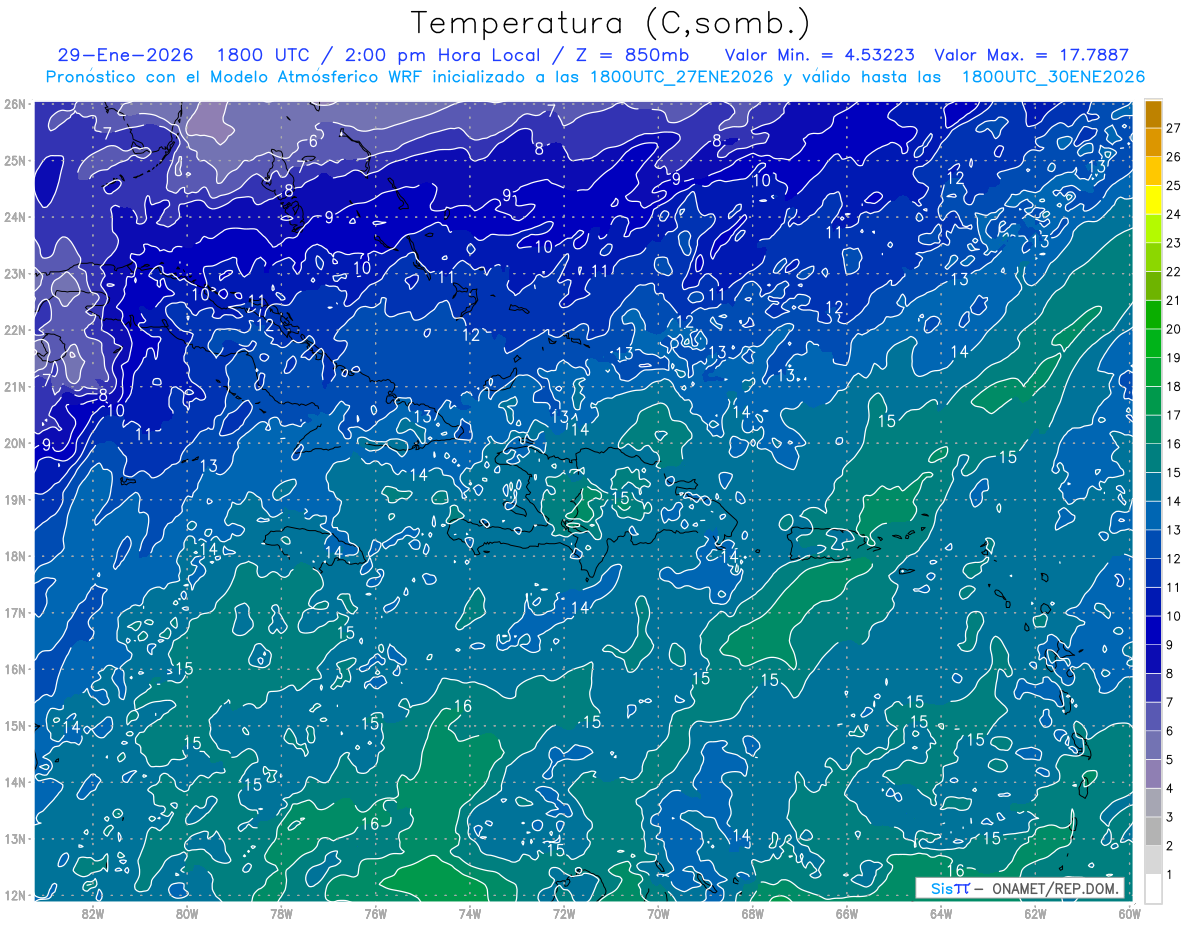Click the "20N" latitude label
This screenshot has height=927, width=1200.
coord(15,443)
